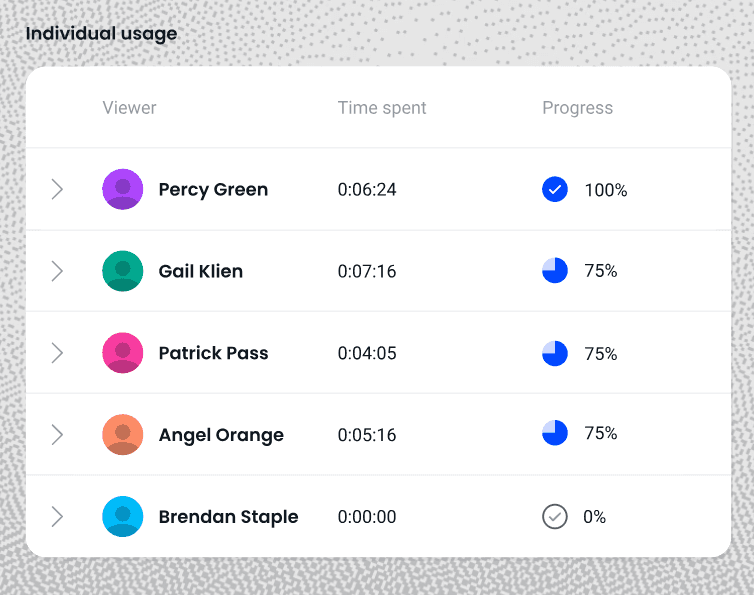Viewport: 754px width, 595px height.
Task: Open Angel Orange's row with chevron
Action: click(57, 435)
